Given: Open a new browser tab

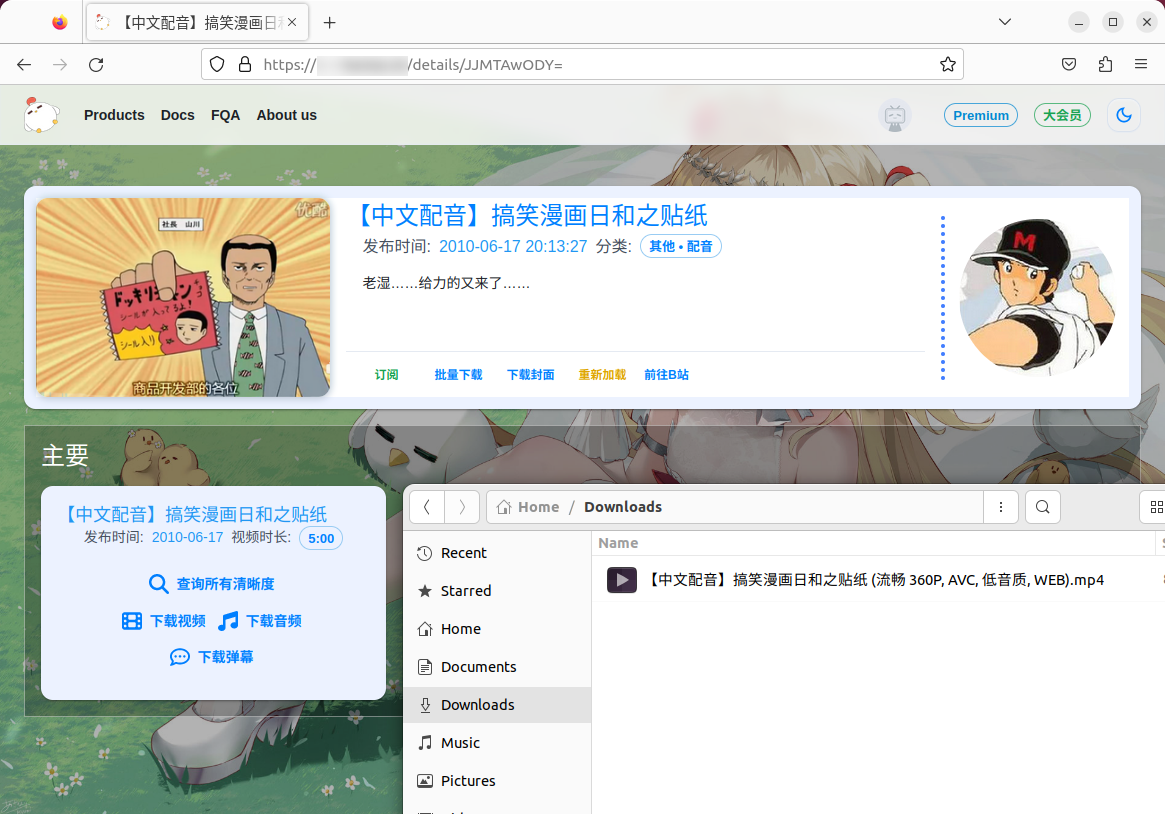Looking at the screenshot, I should click(x=330, y=22).
